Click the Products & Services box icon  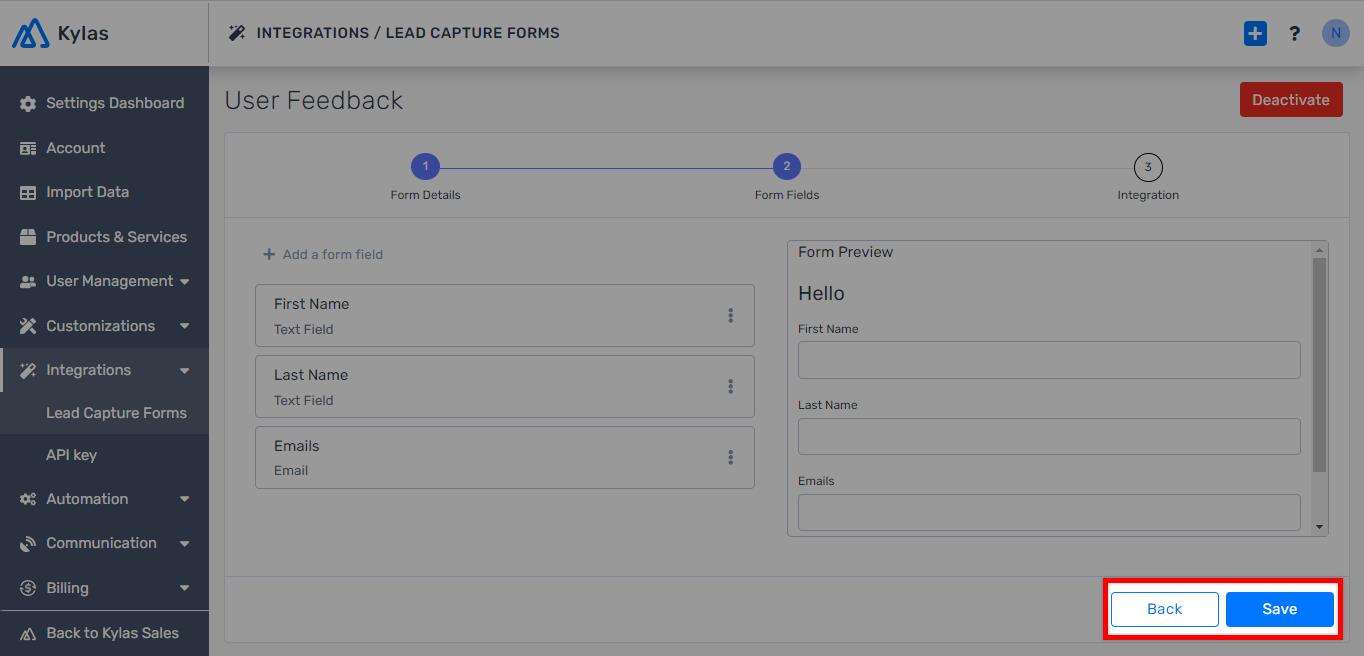tap(28, 237)
